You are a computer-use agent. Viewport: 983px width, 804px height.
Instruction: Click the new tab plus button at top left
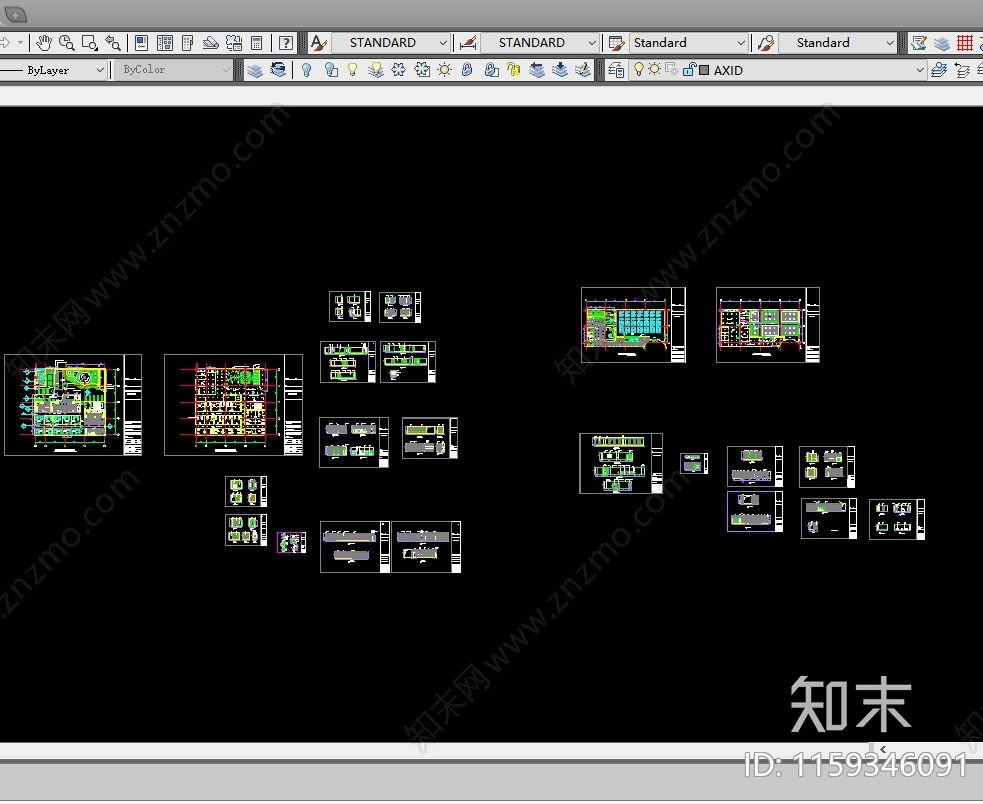[x=15, y=13]
